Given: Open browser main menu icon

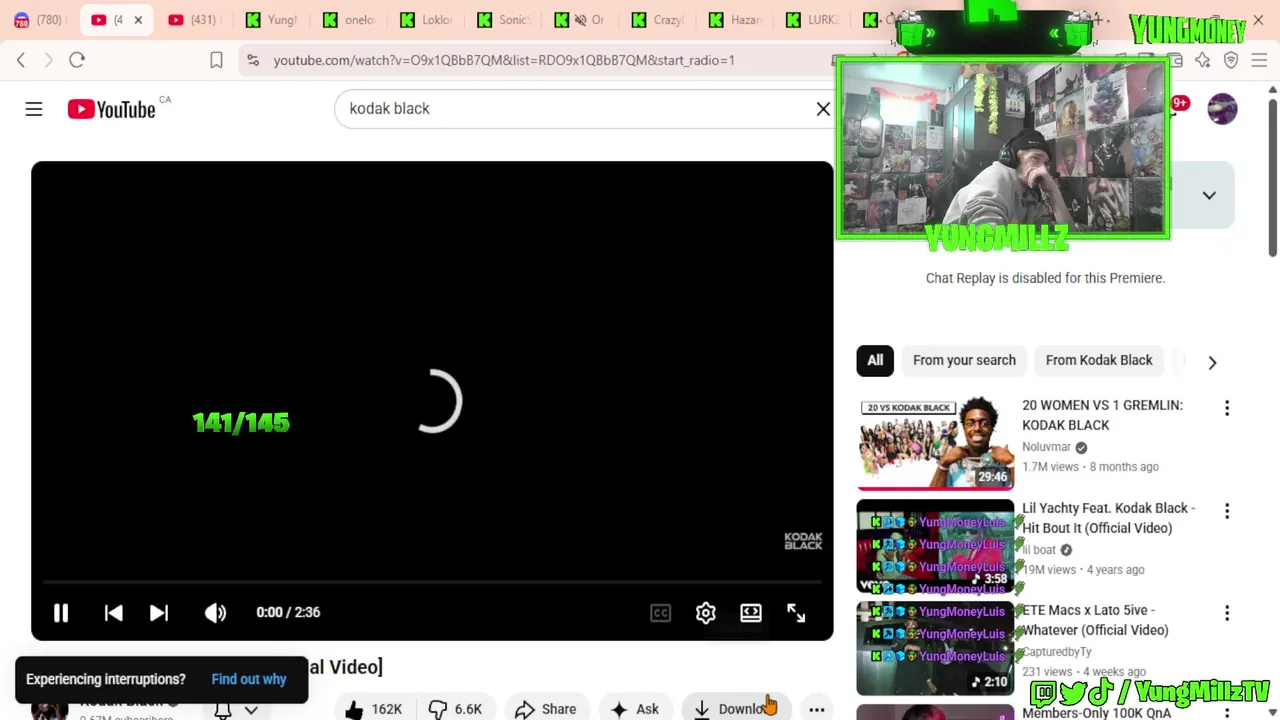Looking at the screenshot, I should (1259, 60).
